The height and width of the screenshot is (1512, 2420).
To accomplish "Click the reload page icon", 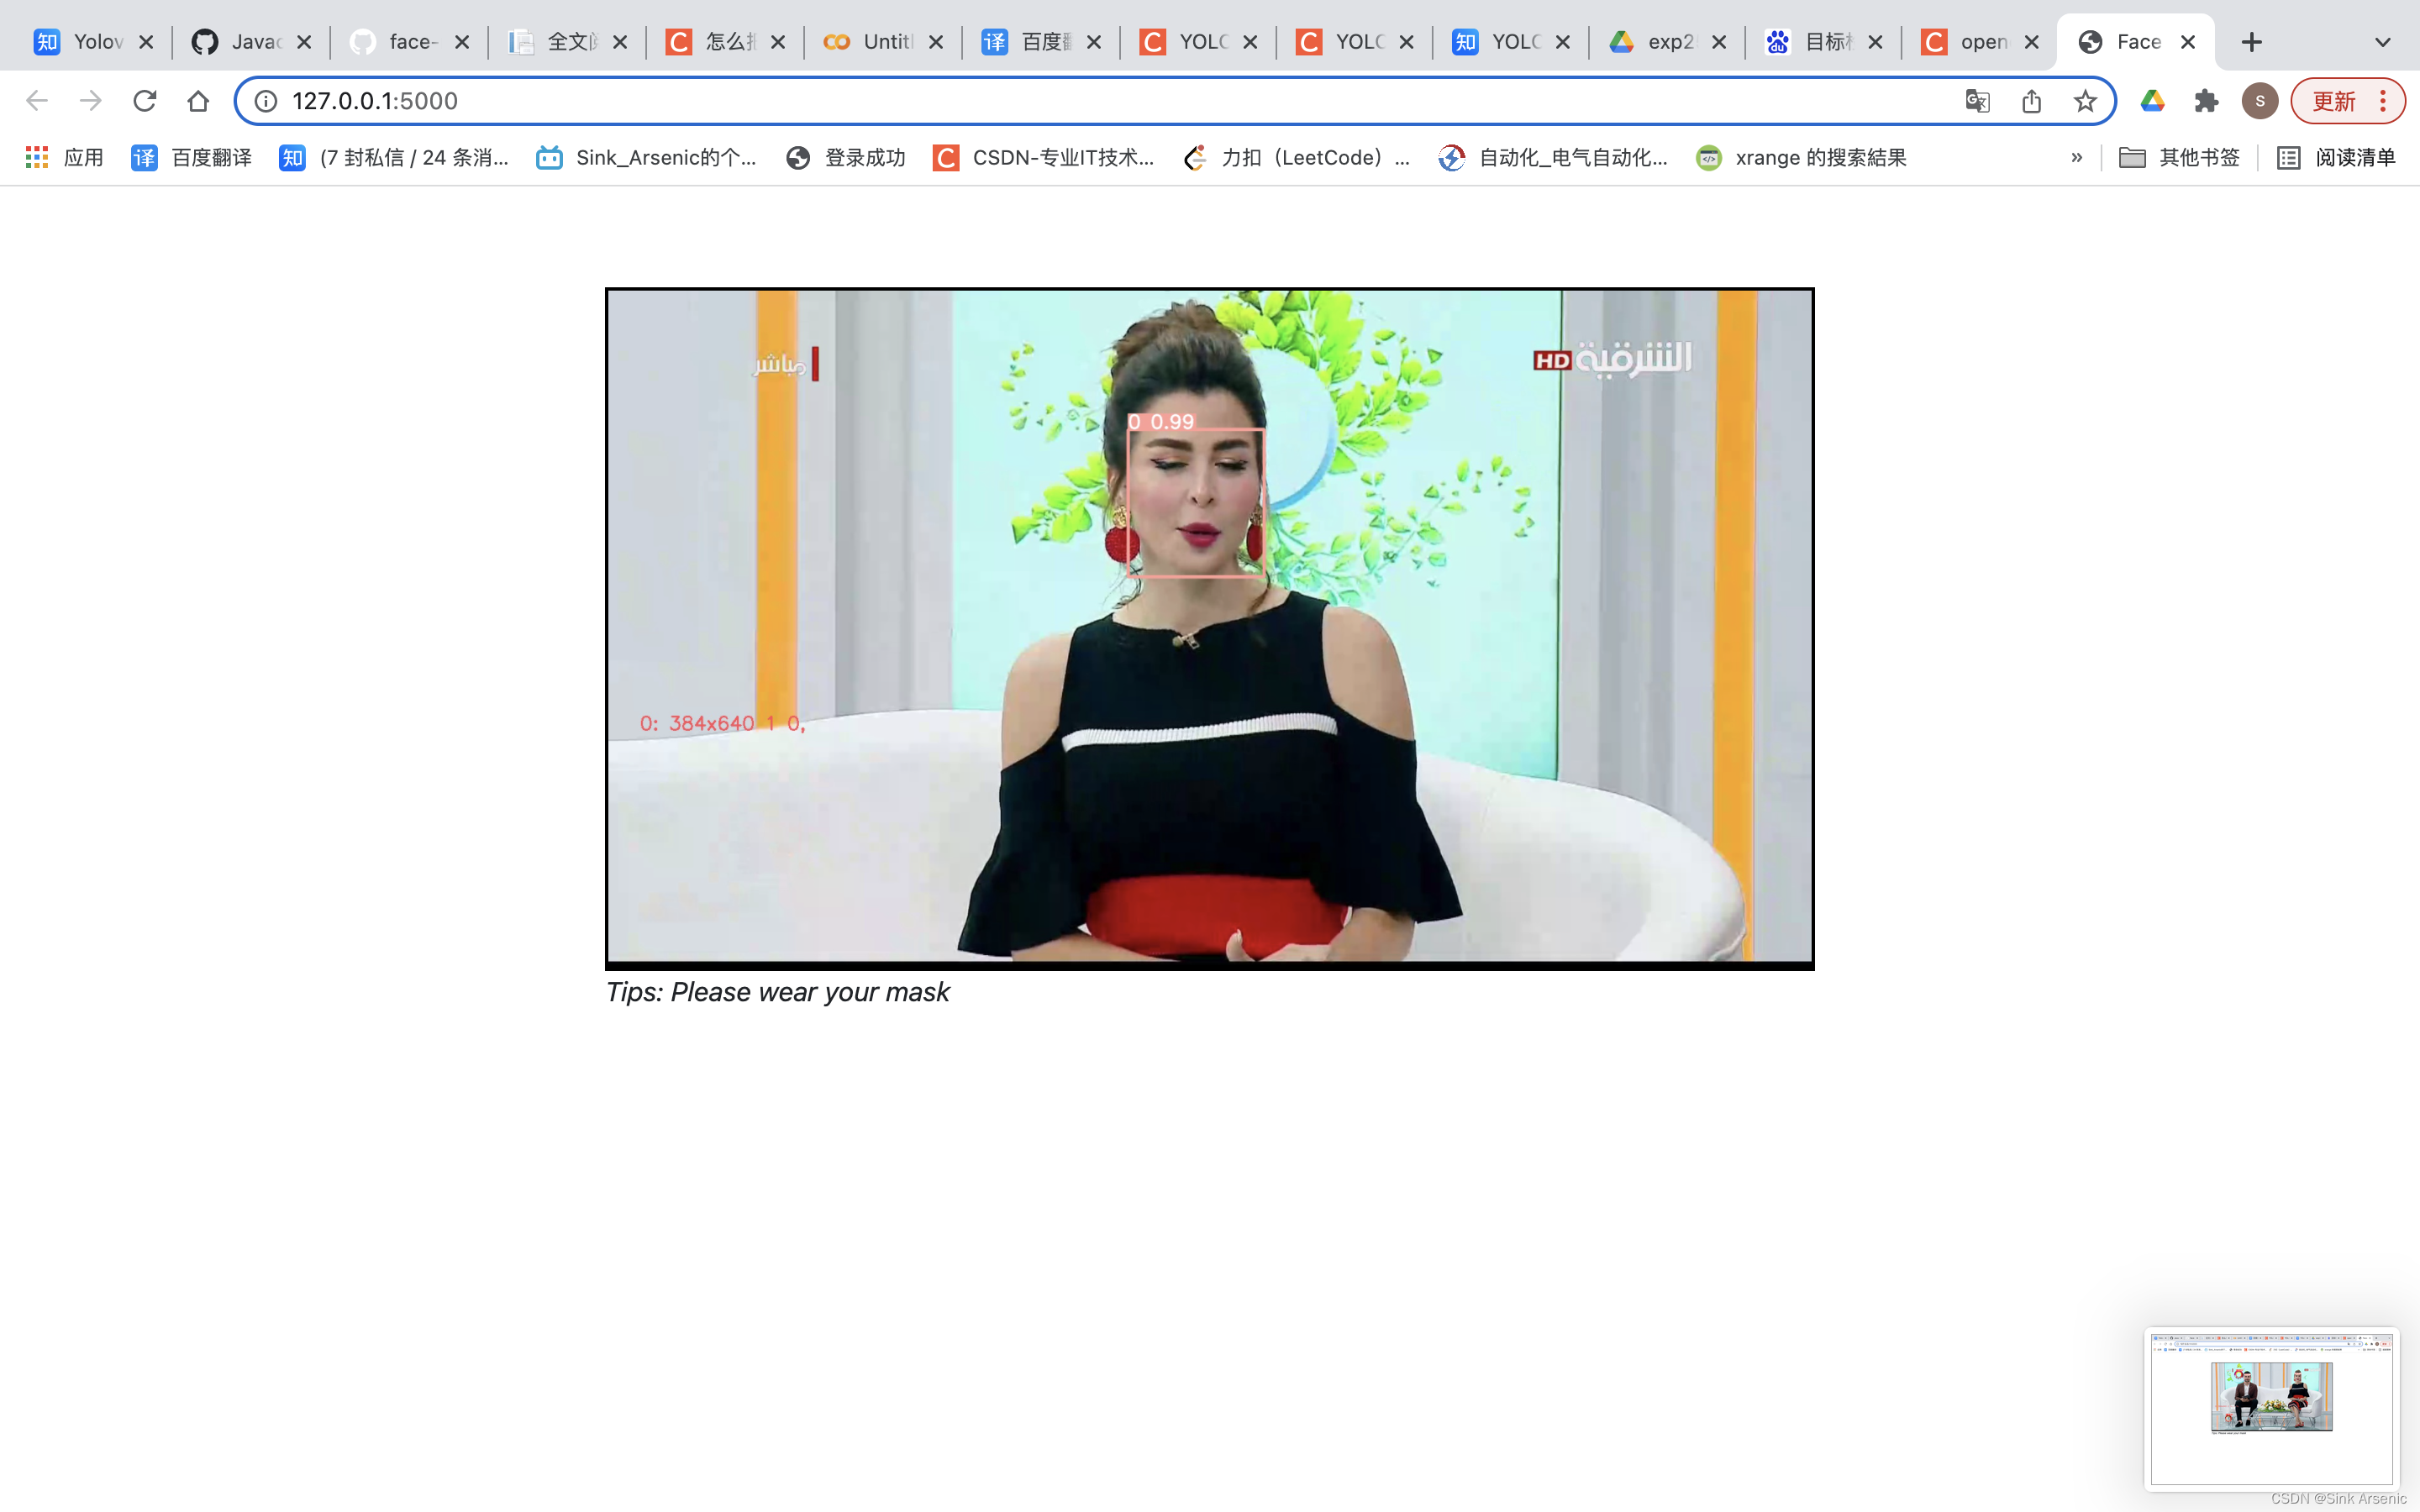I will (145, 101).
